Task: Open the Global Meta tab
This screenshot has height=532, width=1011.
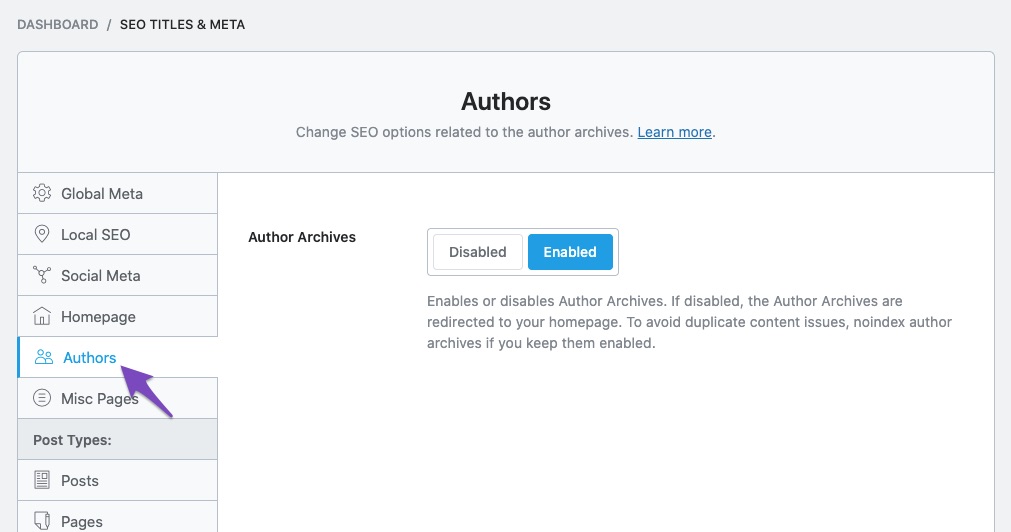Action: coord(102,193)
